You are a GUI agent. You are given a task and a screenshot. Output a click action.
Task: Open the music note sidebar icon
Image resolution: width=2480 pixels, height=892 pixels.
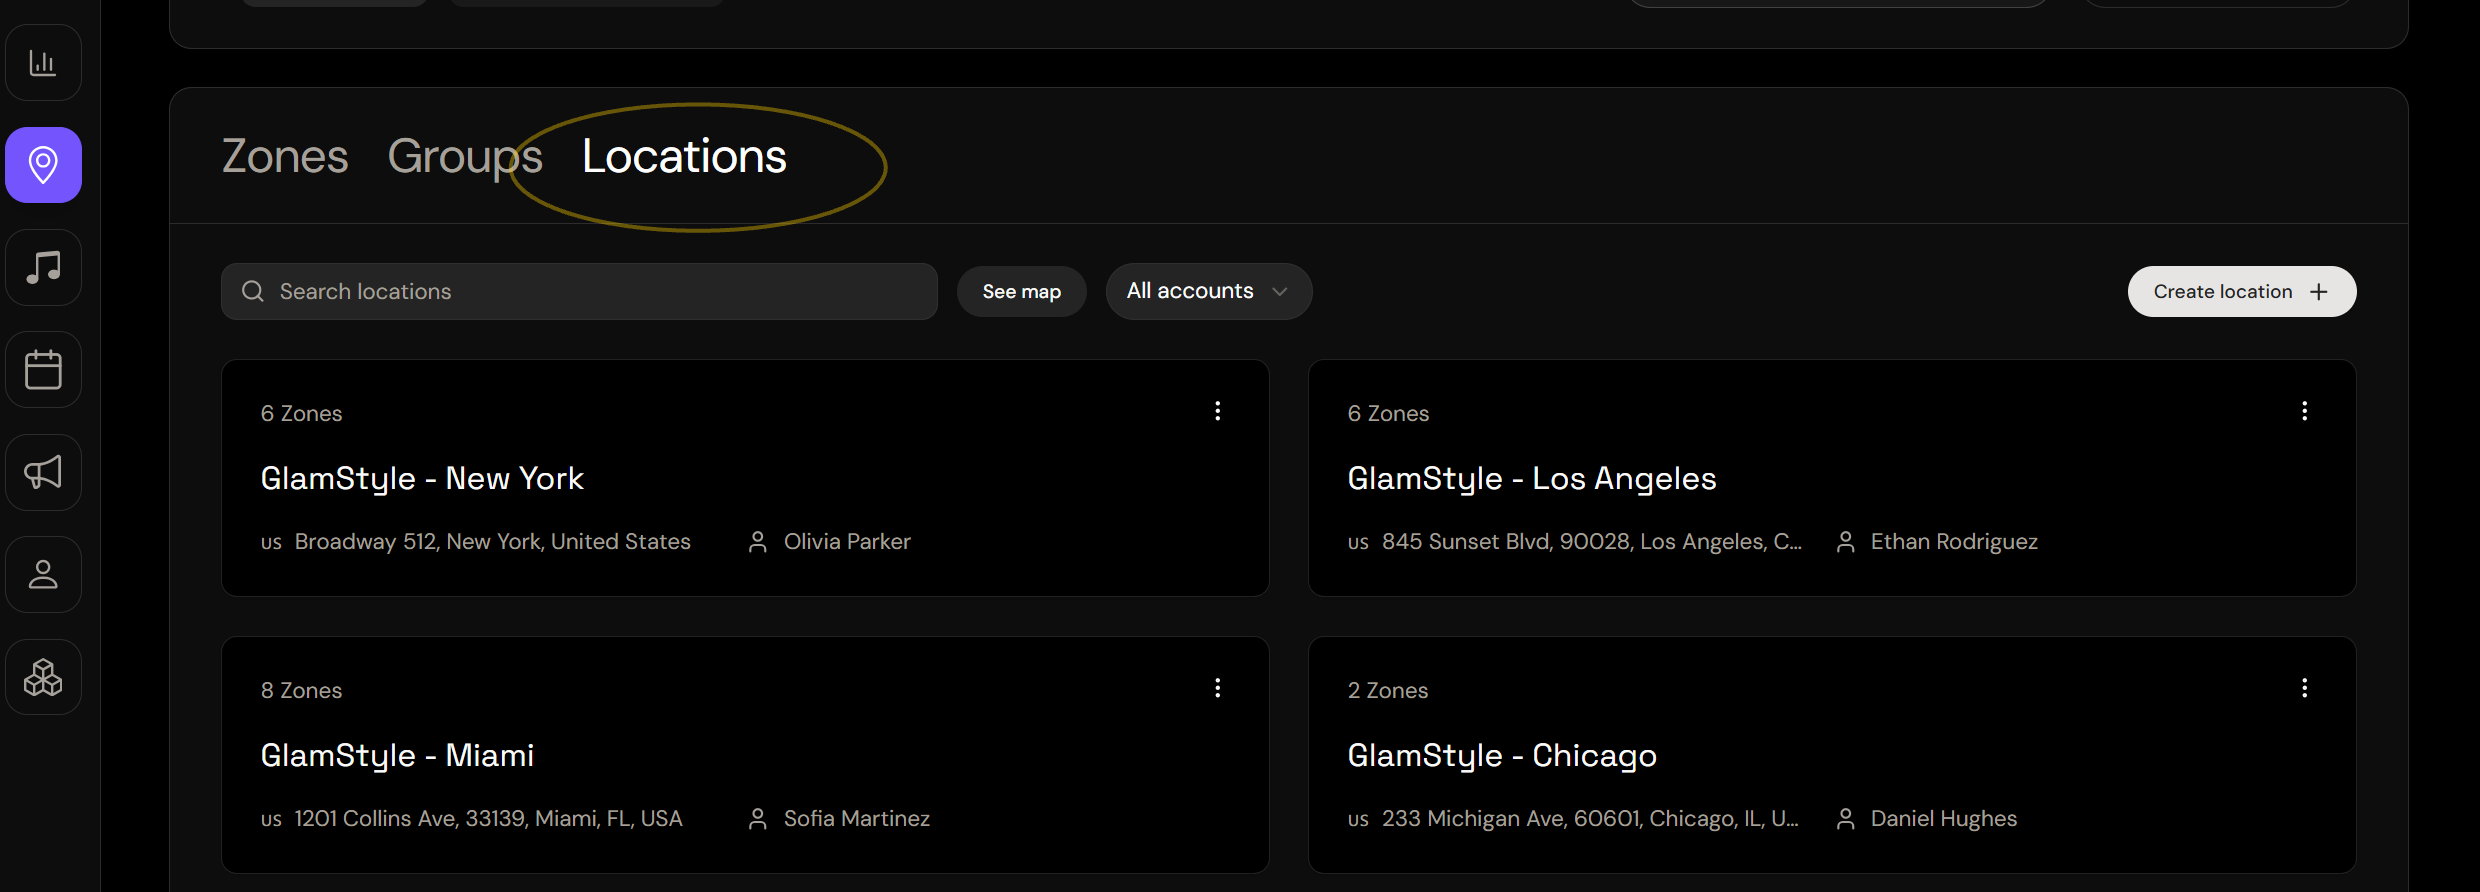pyautogui.click(x=43, y=267)
